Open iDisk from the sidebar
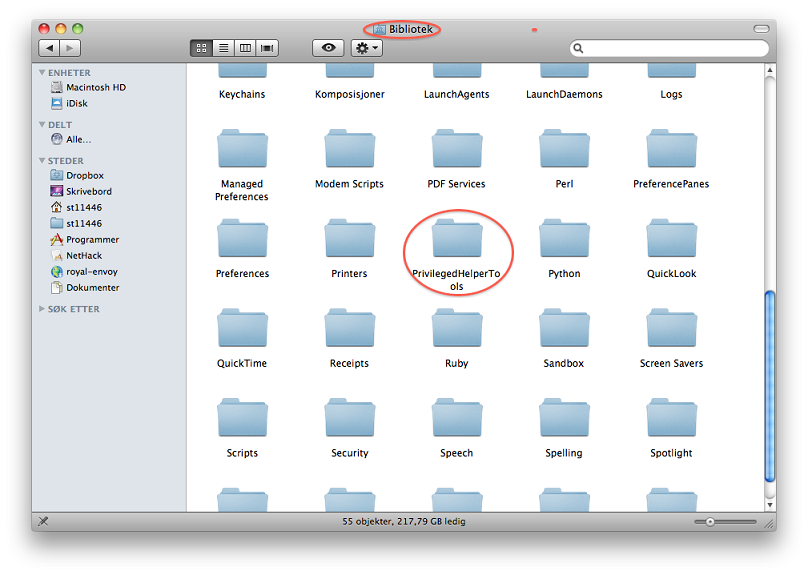This screenshot has width=808, height=575. pos(76,104)
